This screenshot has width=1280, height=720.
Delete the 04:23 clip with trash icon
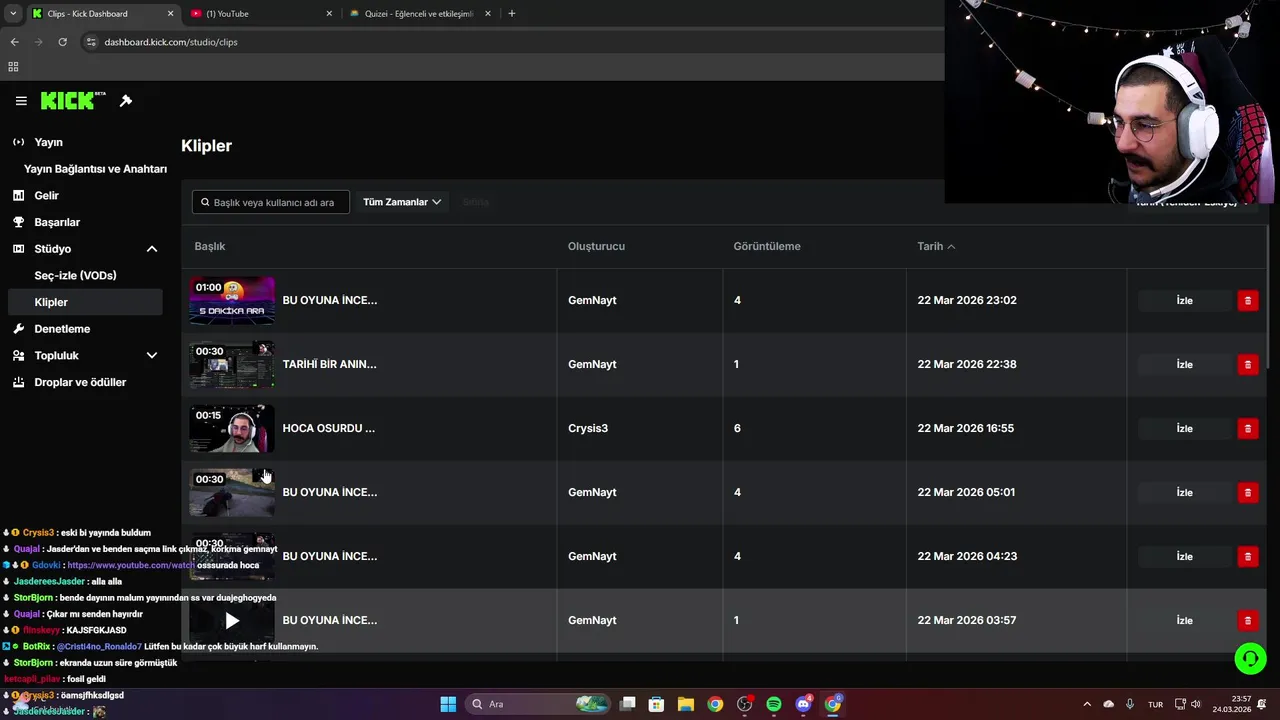(x=1247, y=556)
